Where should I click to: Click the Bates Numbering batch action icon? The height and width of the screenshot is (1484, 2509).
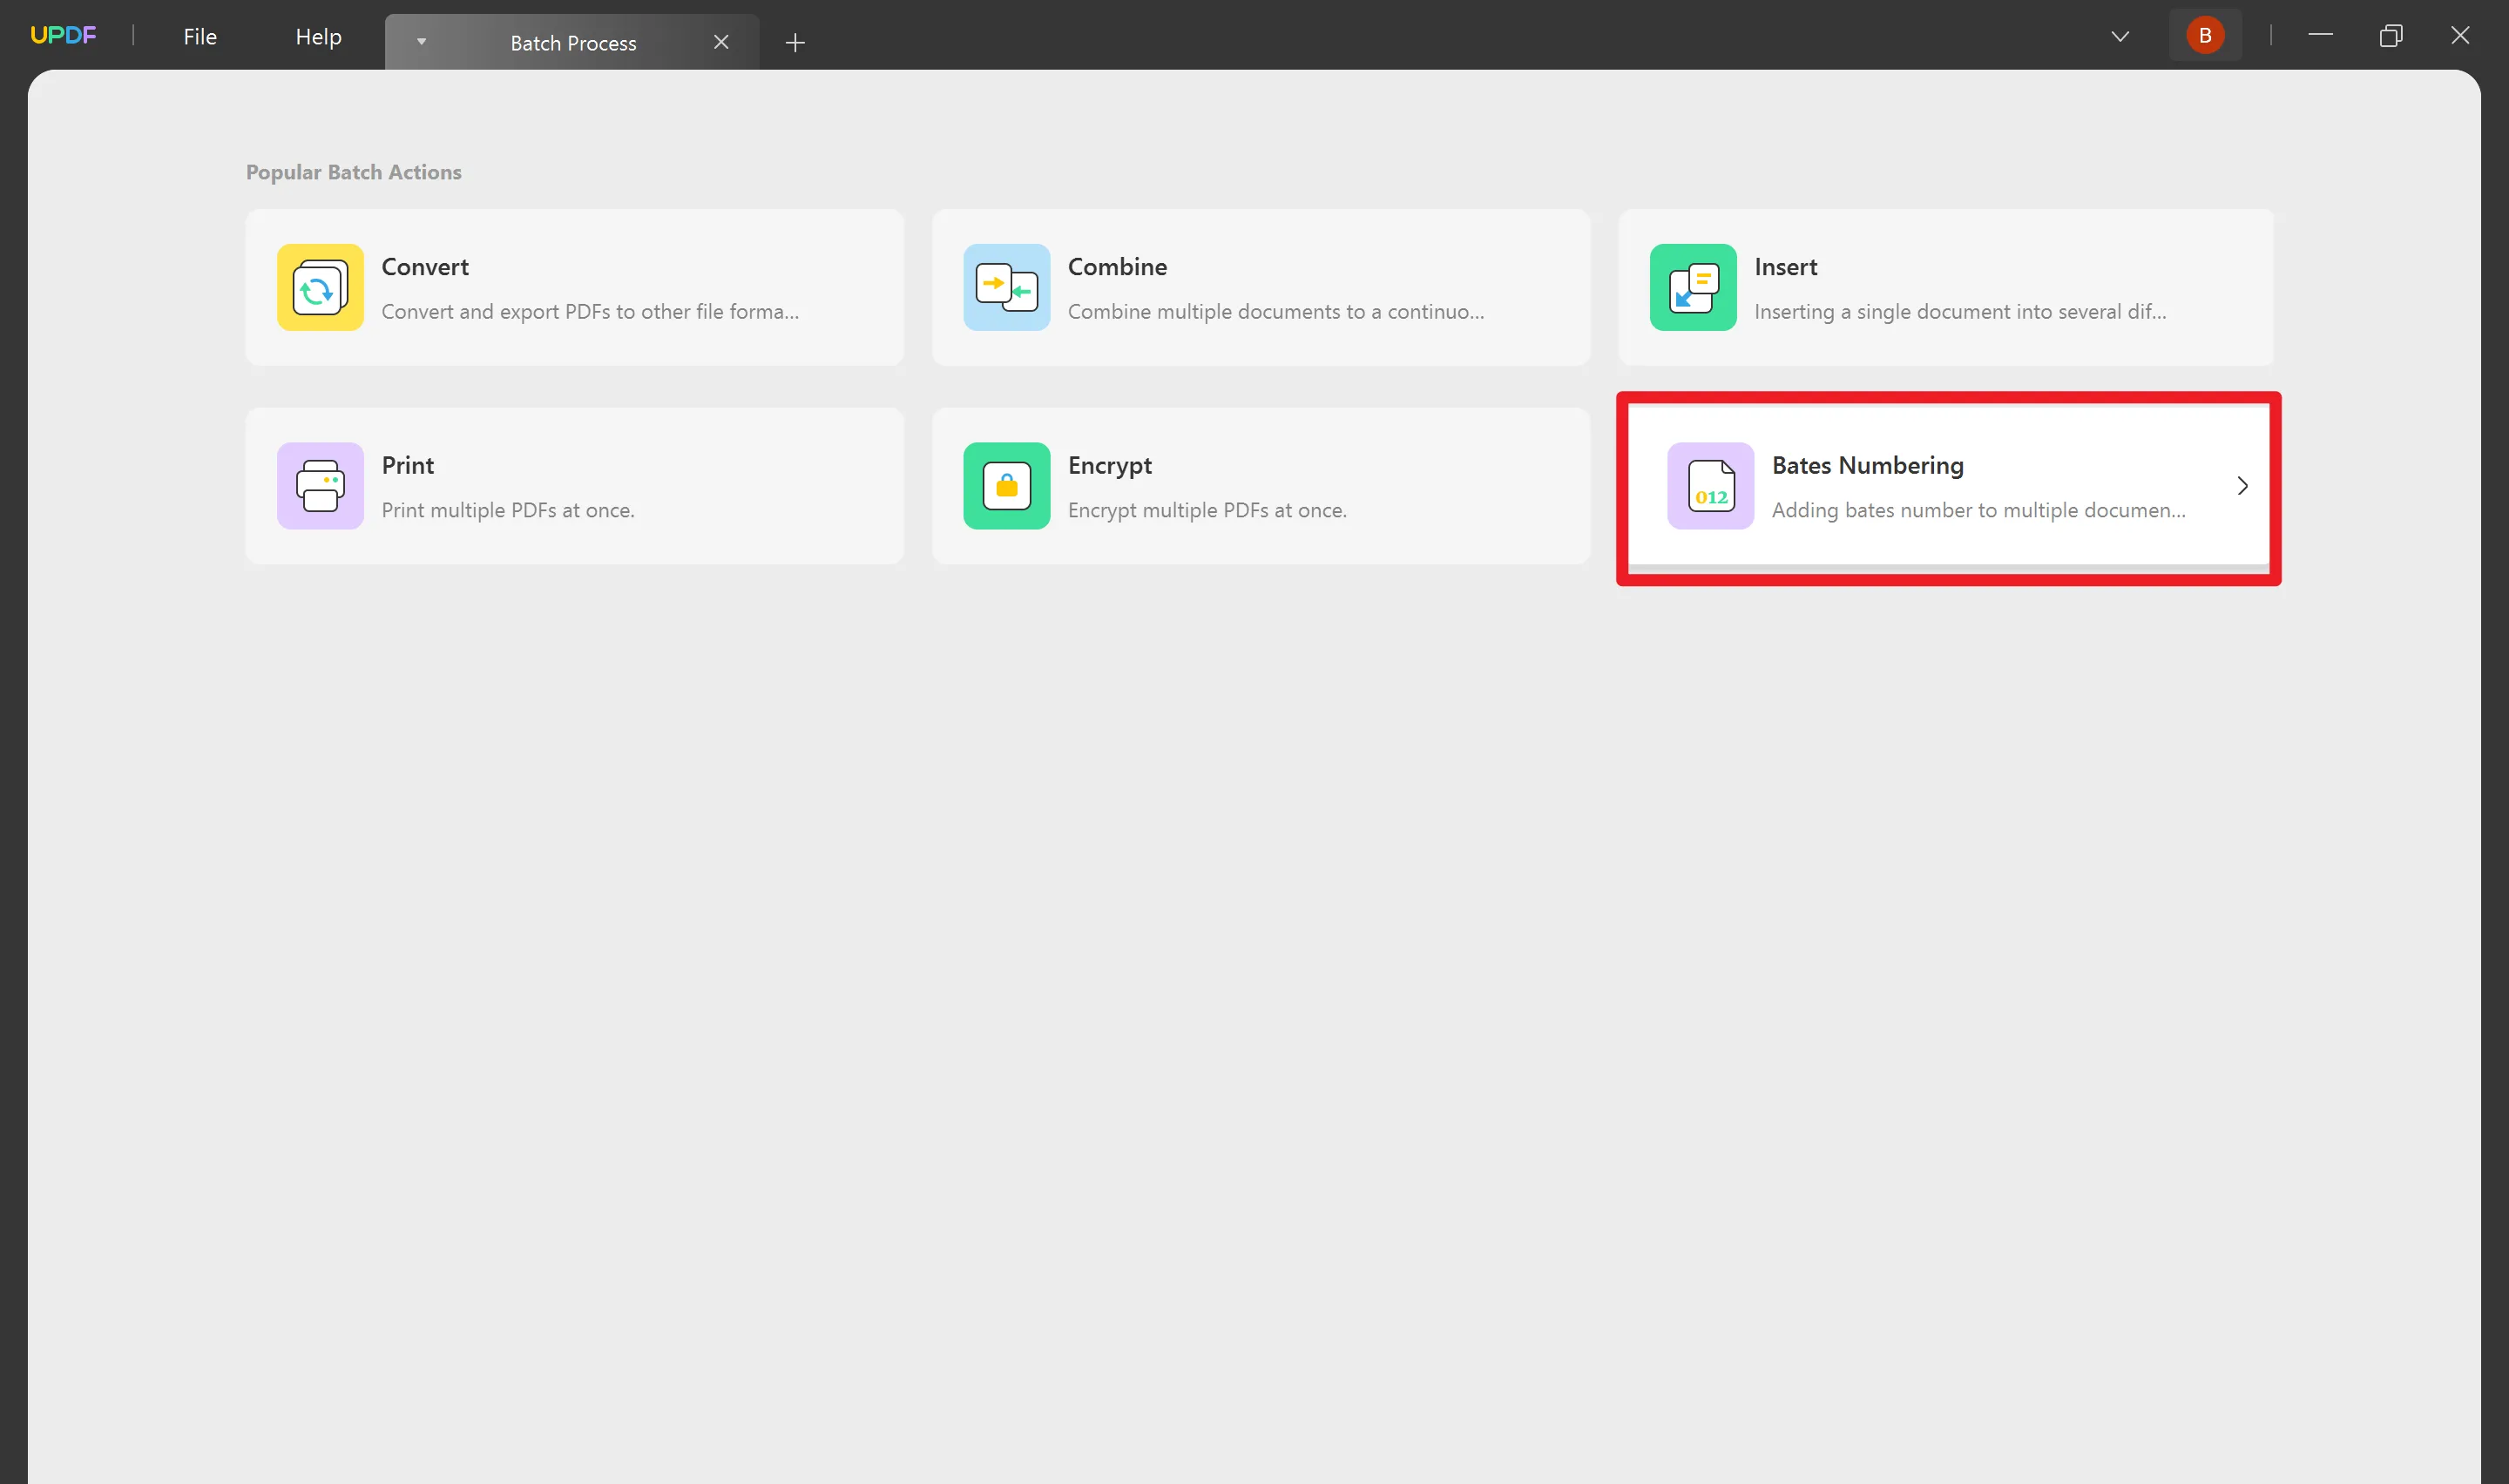[1708, 484]
